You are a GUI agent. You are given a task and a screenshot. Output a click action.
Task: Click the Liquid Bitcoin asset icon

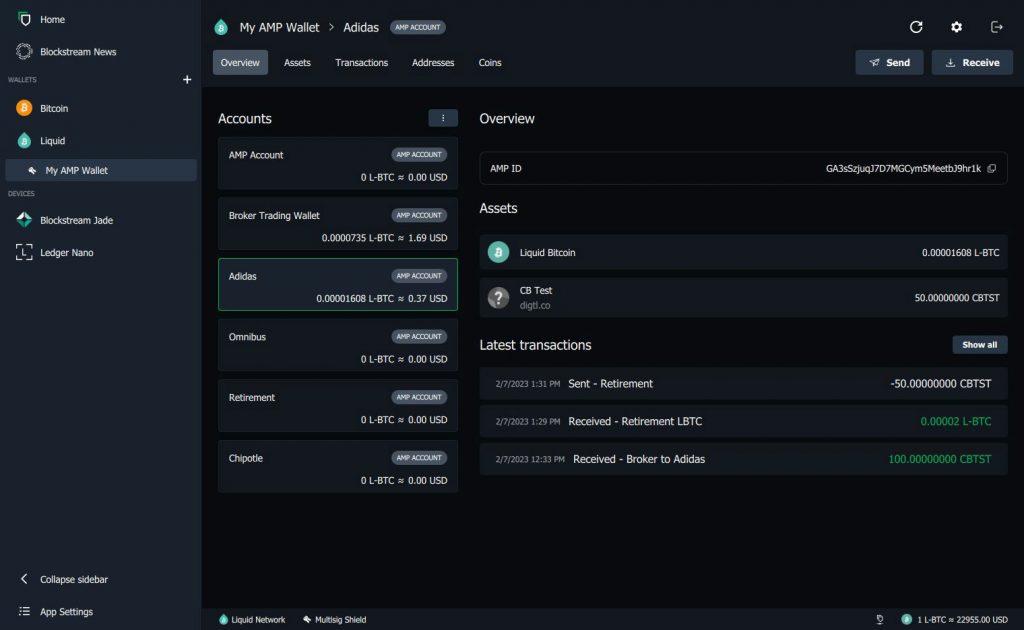(x=498, y=252)
